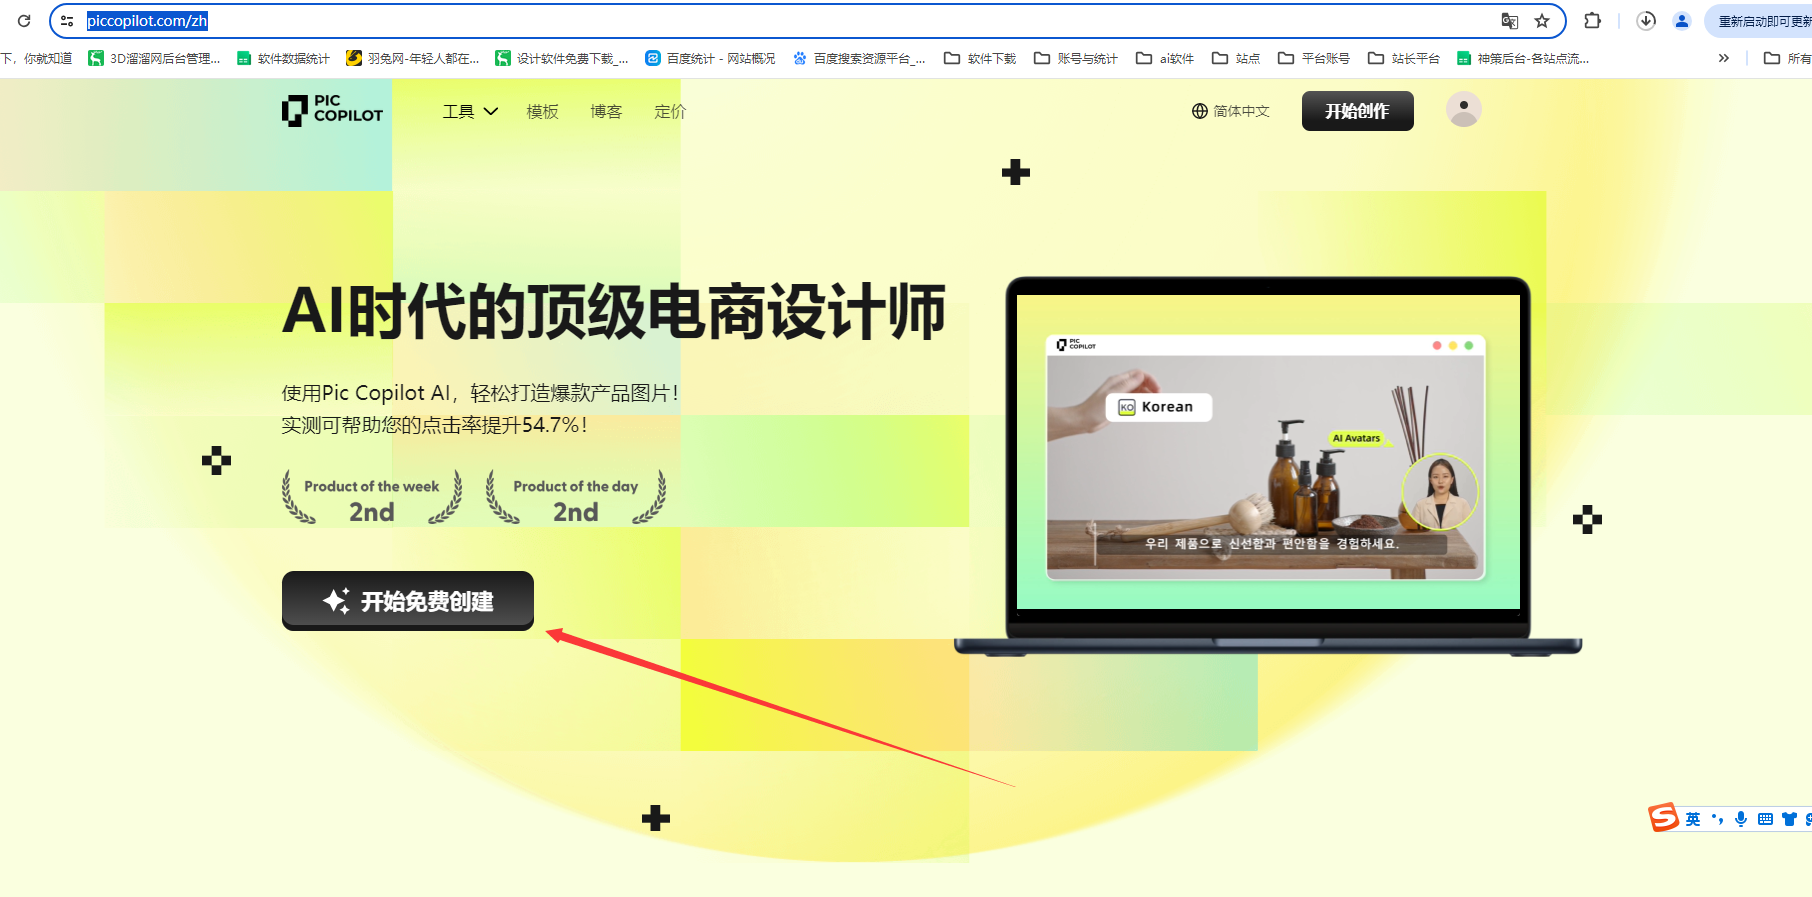Expand the 工具 tools menu
The height and width of the screenshot is (897, 1812).
[470, 112]
